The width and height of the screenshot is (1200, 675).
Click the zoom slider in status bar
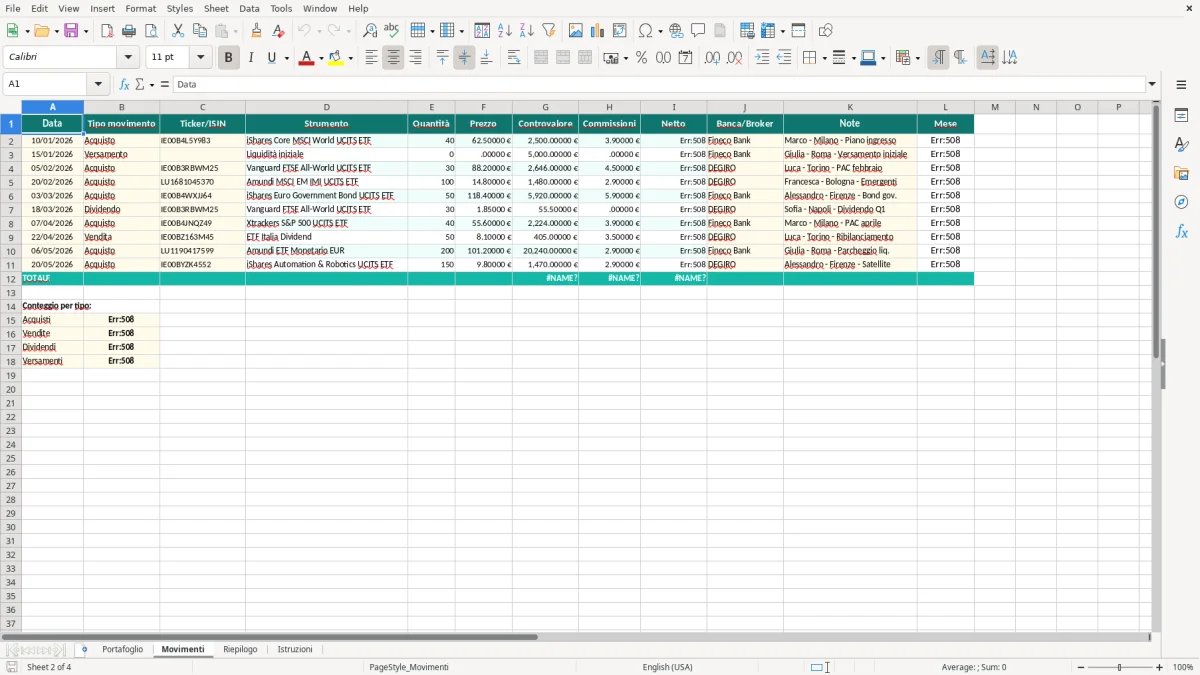[1119, 667]
